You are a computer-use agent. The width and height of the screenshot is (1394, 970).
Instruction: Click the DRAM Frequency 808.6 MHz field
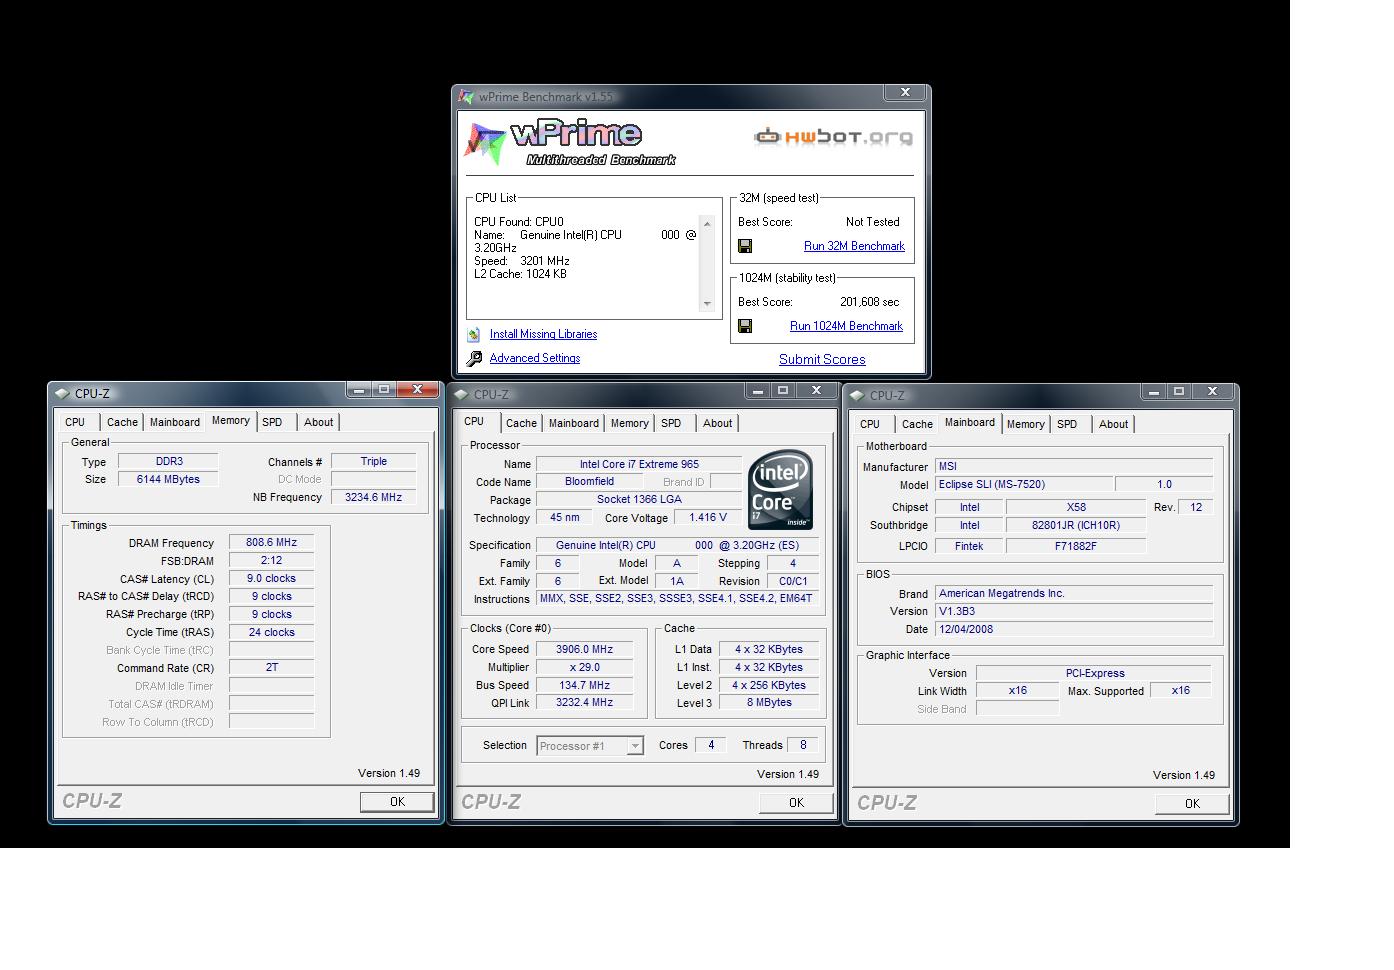pyautogui.click(x=271, y=542)
